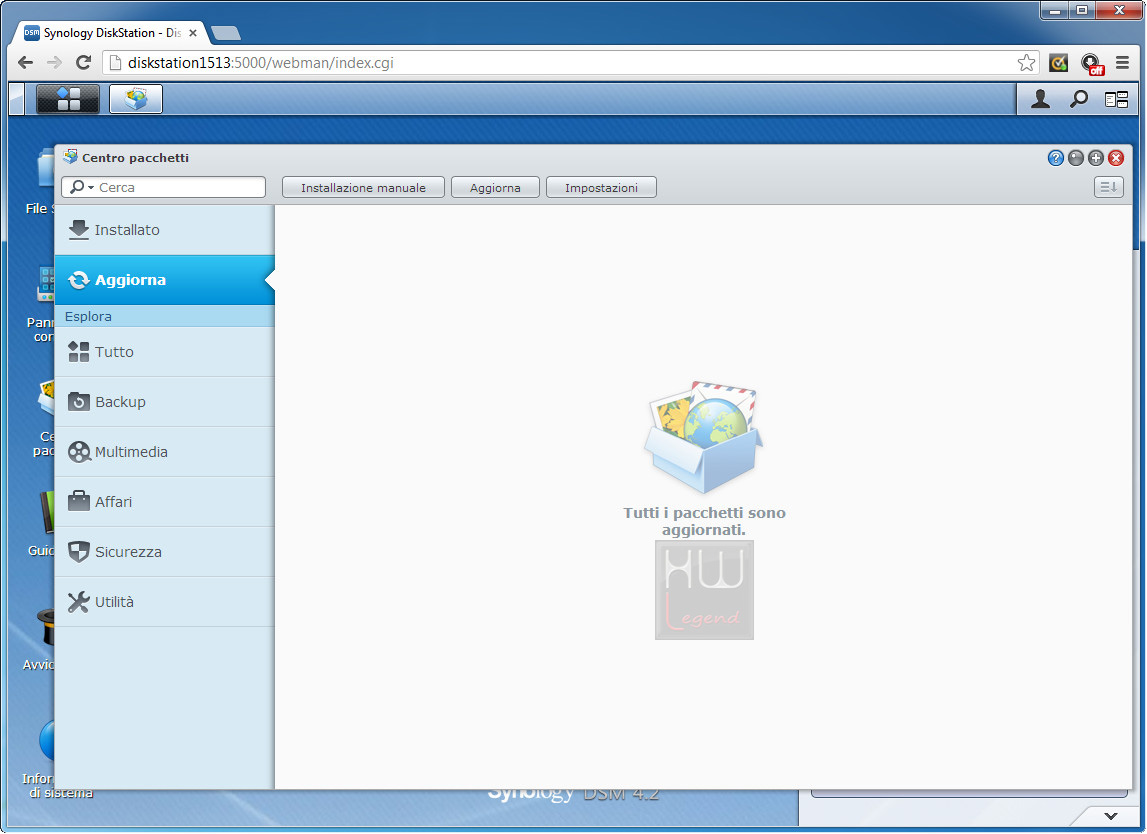Click the Centro pacchetti title bar icon
Image resolution: width=1147 pixels, height=834 pixels.
coord(70,157)
